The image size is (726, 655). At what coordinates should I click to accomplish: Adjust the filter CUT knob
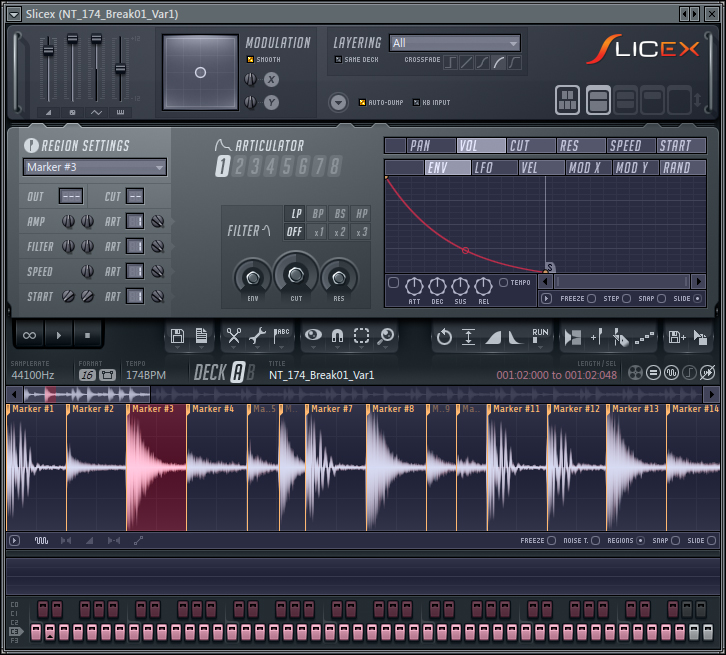point(295,275)
